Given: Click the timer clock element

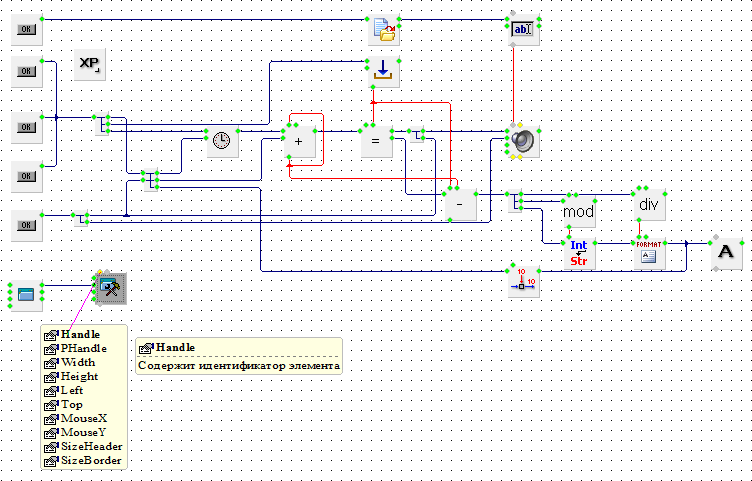Looking at the screenshot, I should pyautogui.click(x=222, y=143).
